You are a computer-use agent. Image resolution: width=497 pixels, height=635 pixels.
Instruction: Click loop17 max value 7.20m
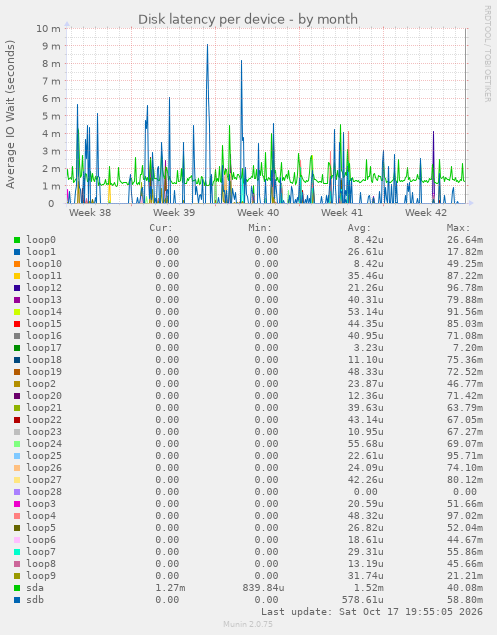coord(468,348)
